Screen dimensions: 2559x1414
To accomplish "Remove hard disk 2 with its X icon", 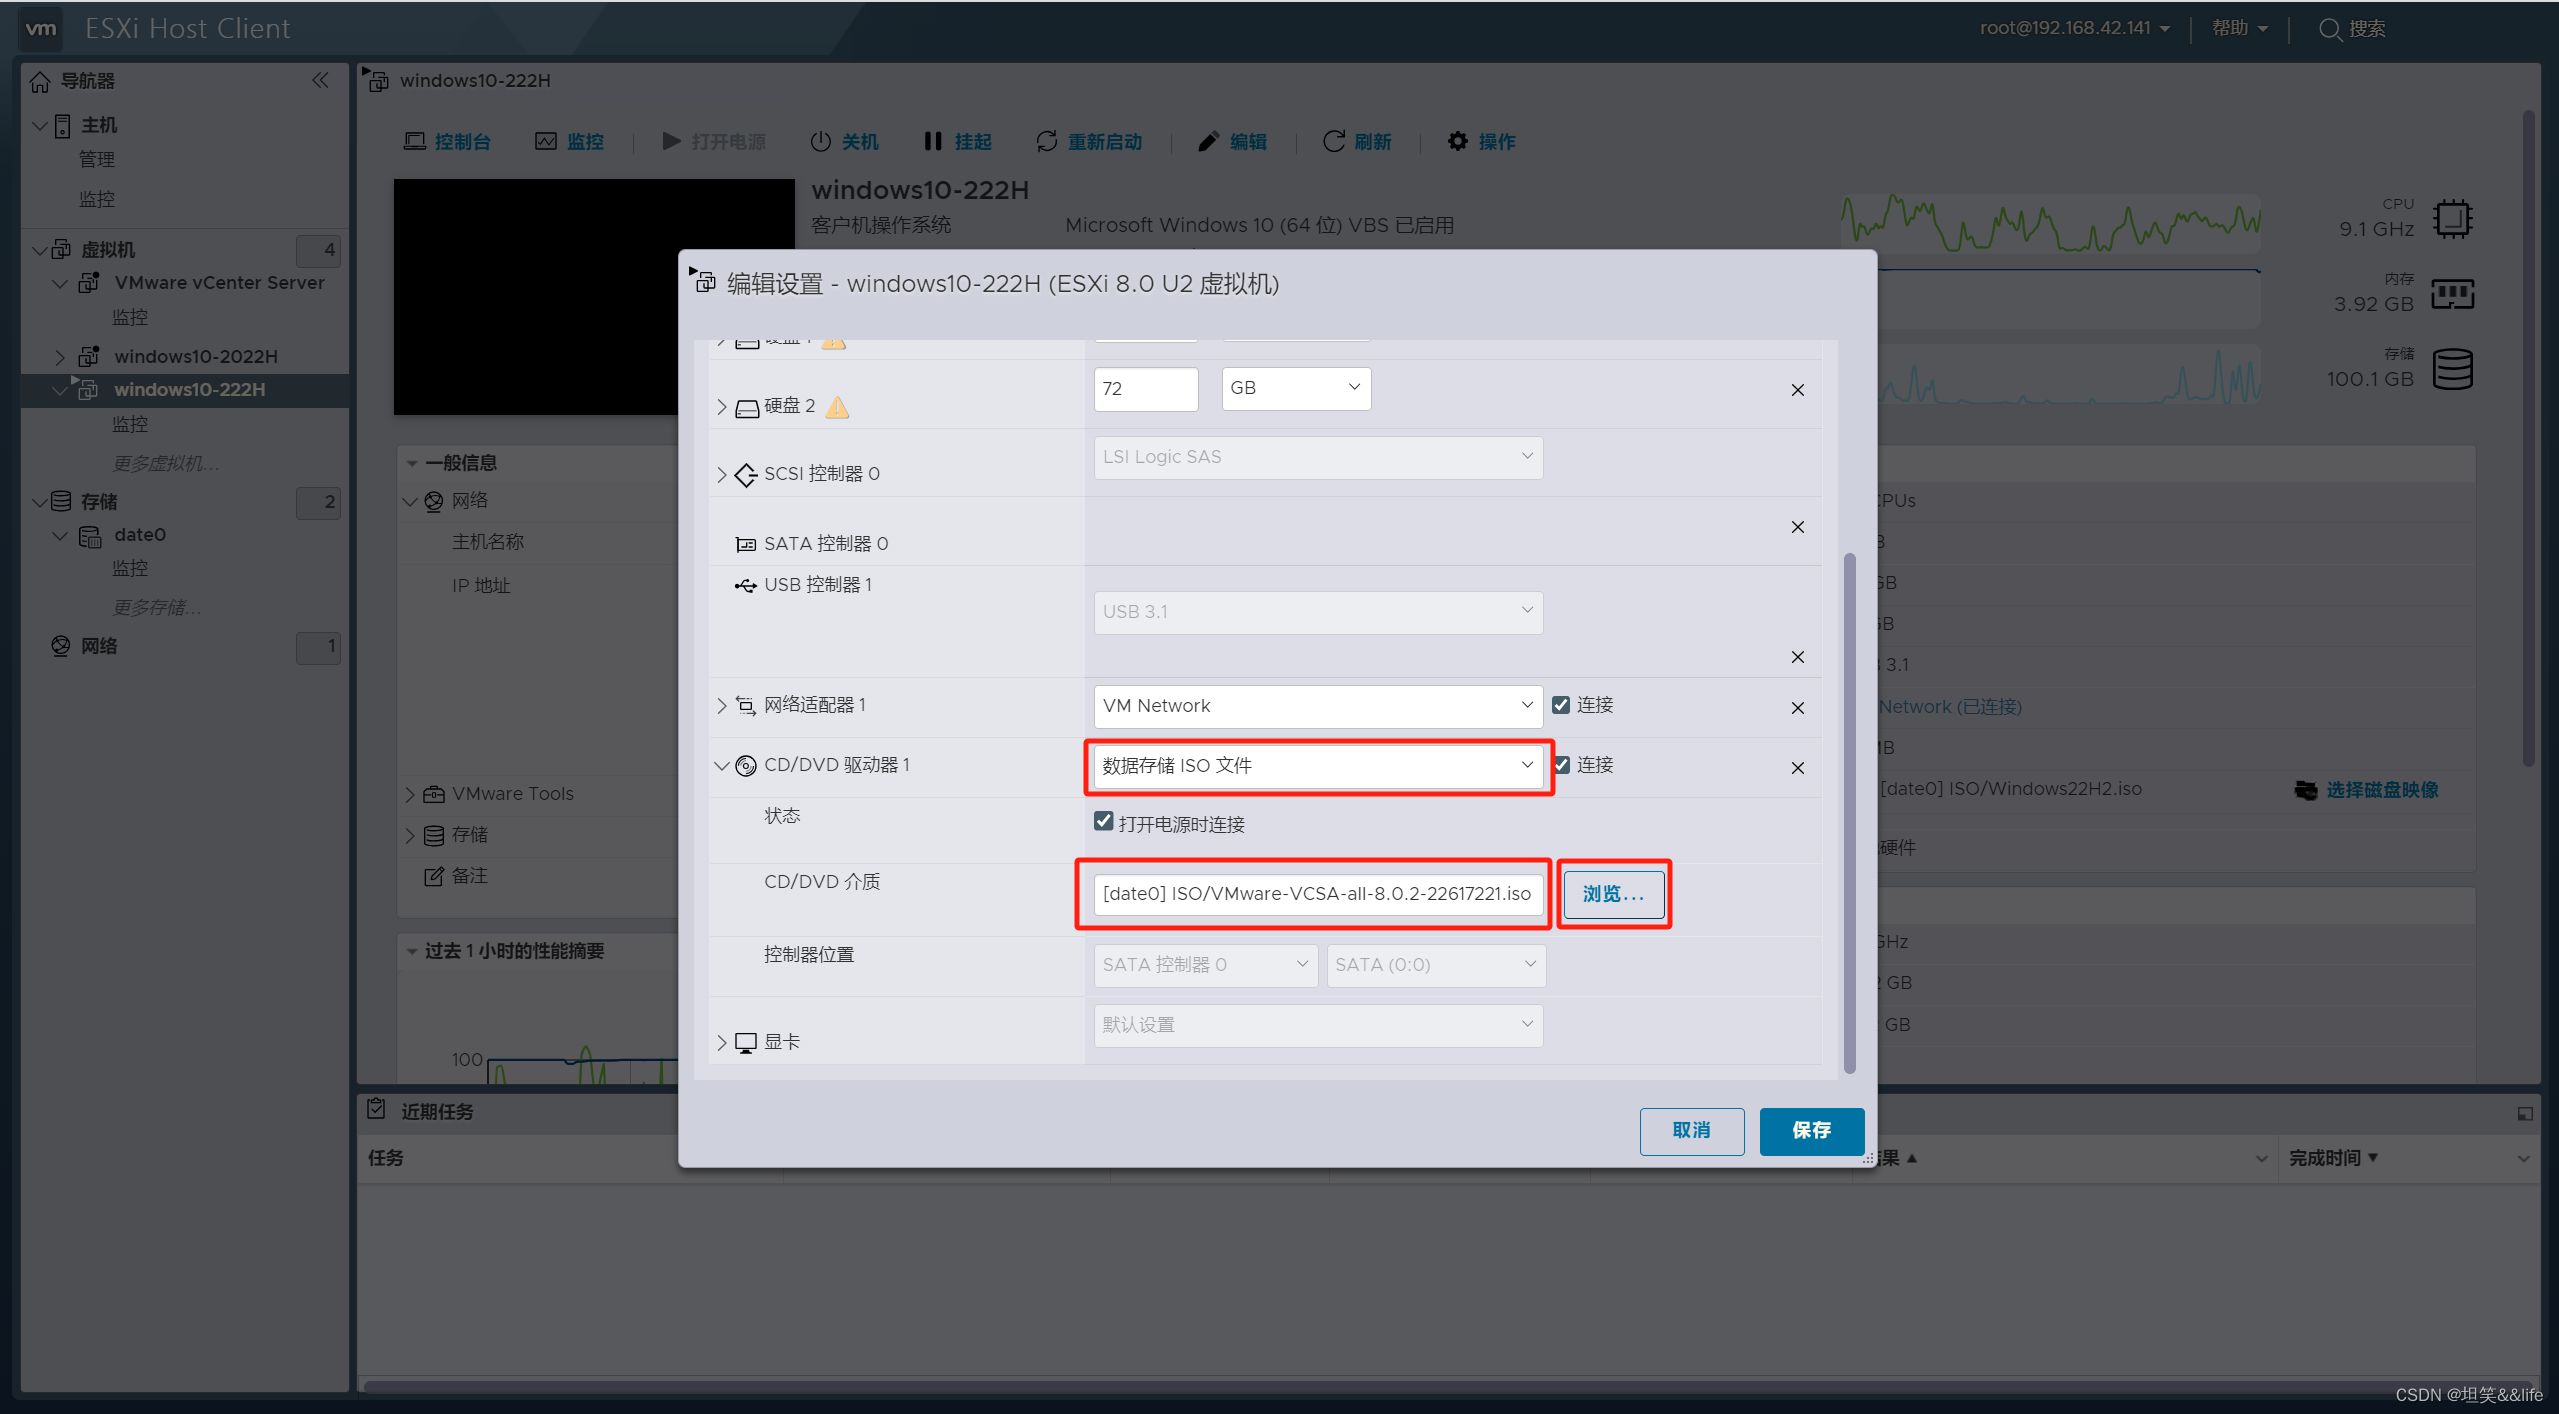I will coord(1797,390).
